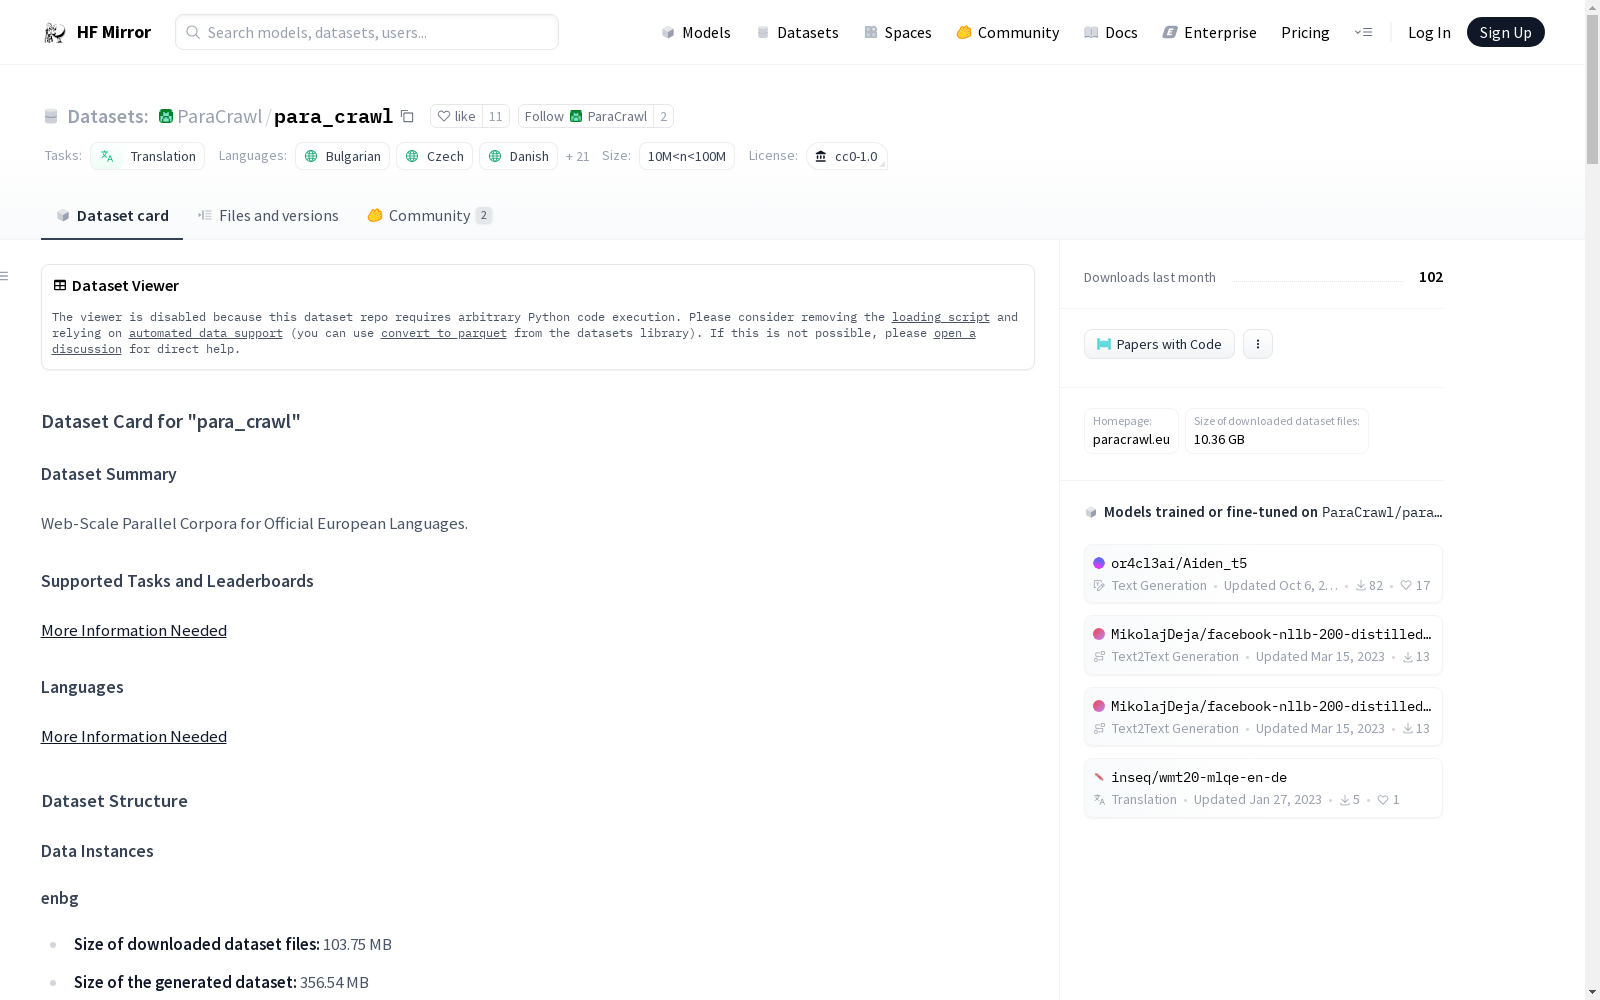1600x1000 pixels.
Task: Follow the loading script link
Action: (x=940, y=317)
